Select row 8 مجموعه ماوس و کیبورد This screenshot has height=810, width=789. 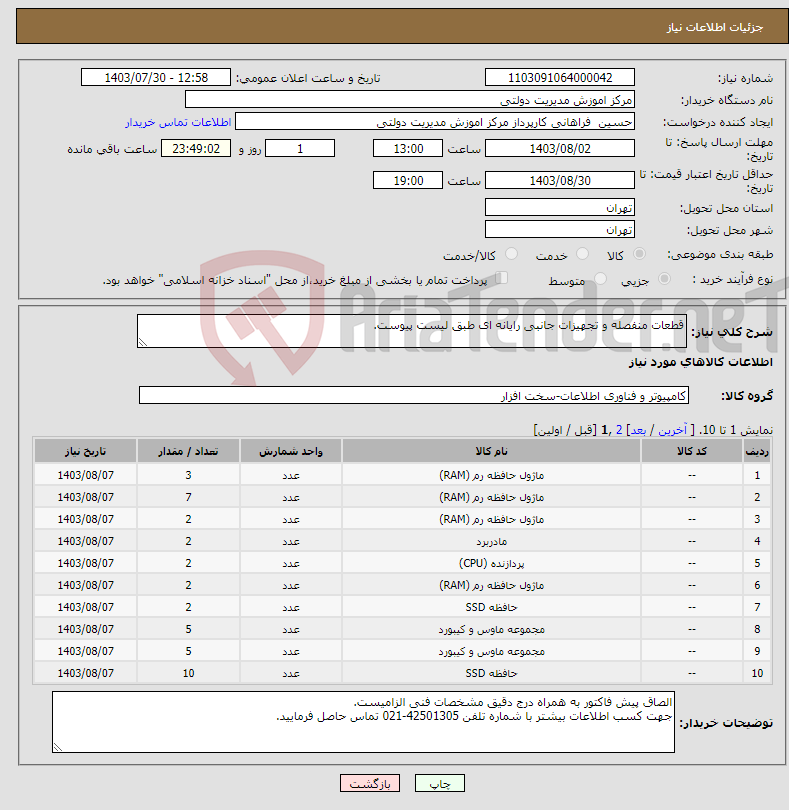[491, 629]
